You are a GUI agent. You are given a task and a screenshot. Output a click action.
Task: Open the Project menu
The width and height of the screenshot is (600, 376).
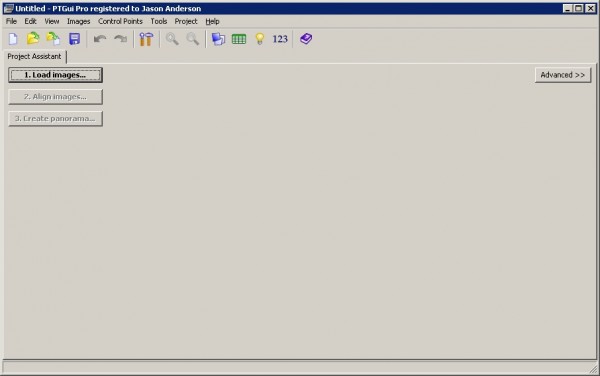point(186,21)
